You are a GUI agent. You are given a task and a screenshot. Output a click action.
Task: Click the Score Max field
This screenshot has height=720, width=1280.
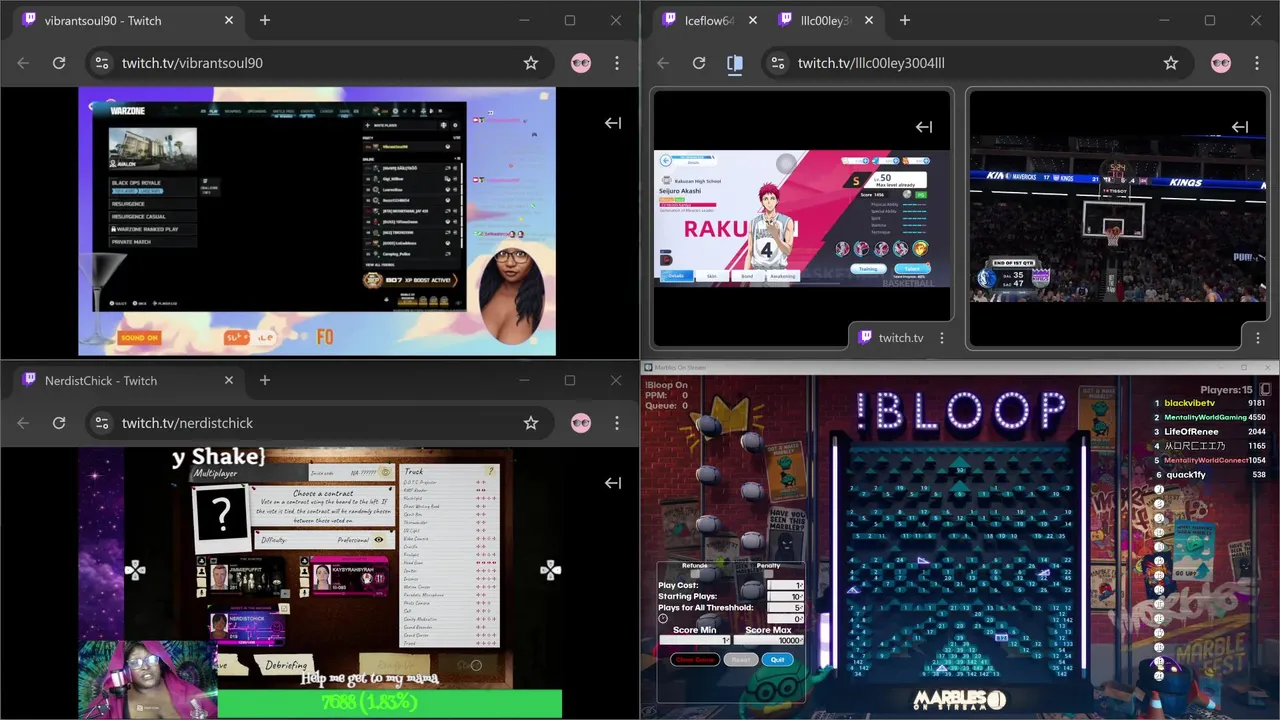tap(769, 640)
